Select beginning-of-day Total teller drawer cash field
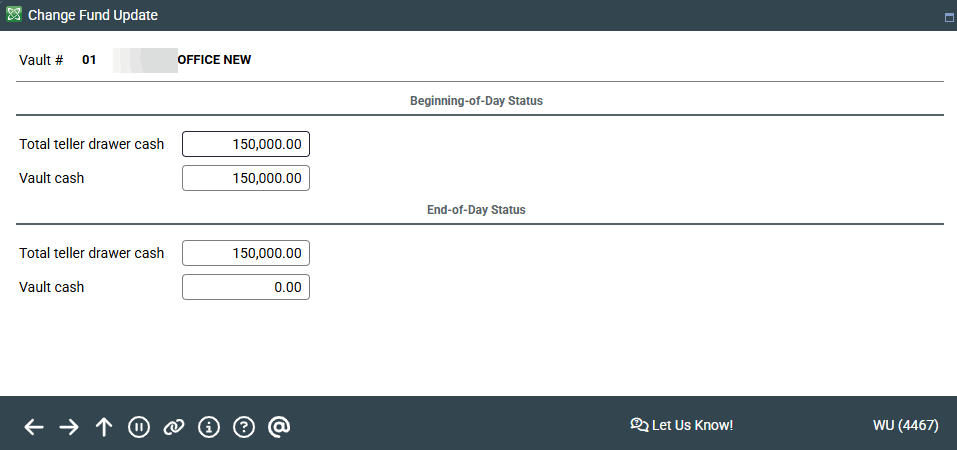This screenshot has height=450, width=957. (x=246, y=144)
